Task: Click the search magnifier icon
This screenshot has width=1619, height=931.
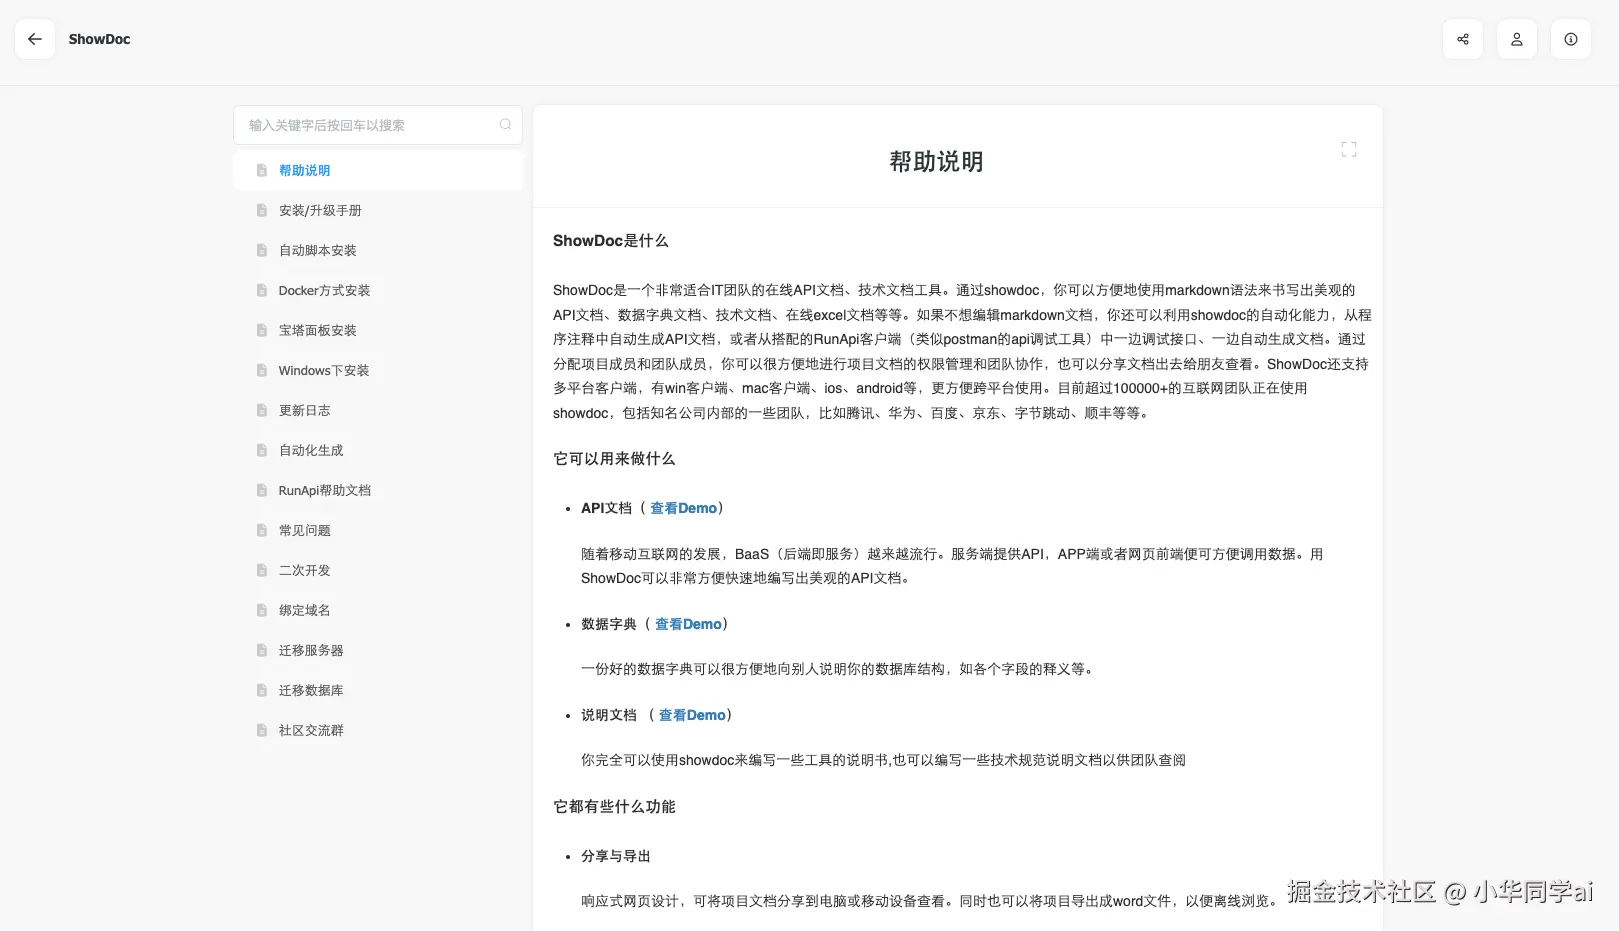Action: coord(505,124)
